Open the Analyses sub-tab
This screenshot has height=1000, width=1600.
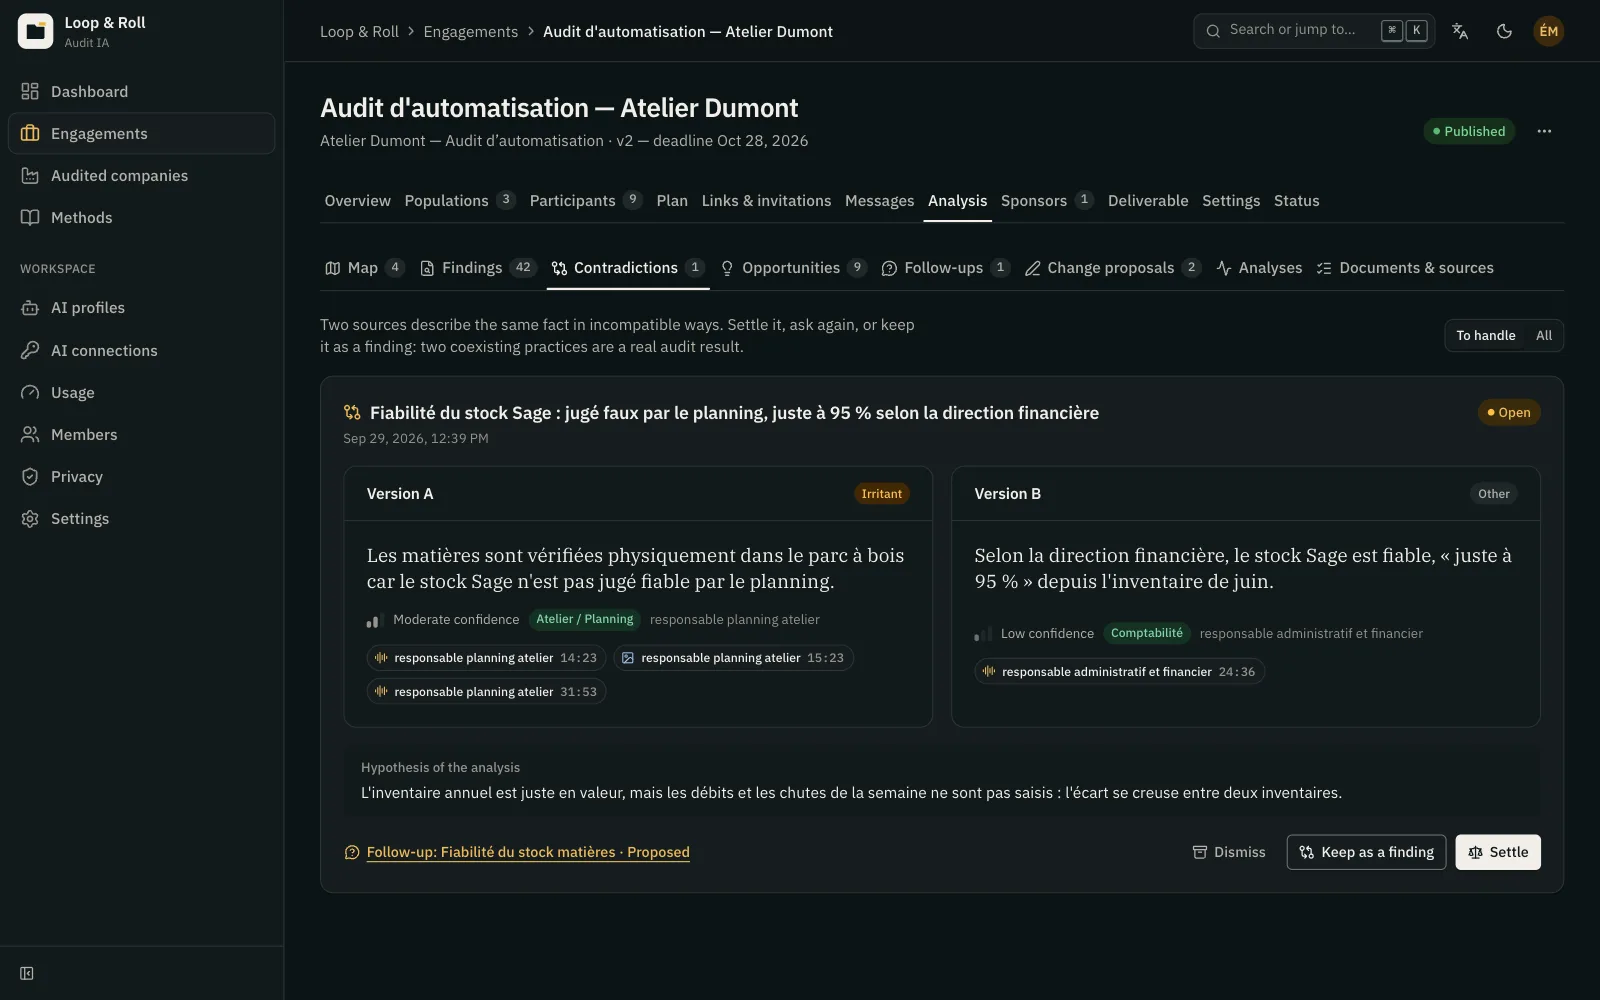(1259, 268)
